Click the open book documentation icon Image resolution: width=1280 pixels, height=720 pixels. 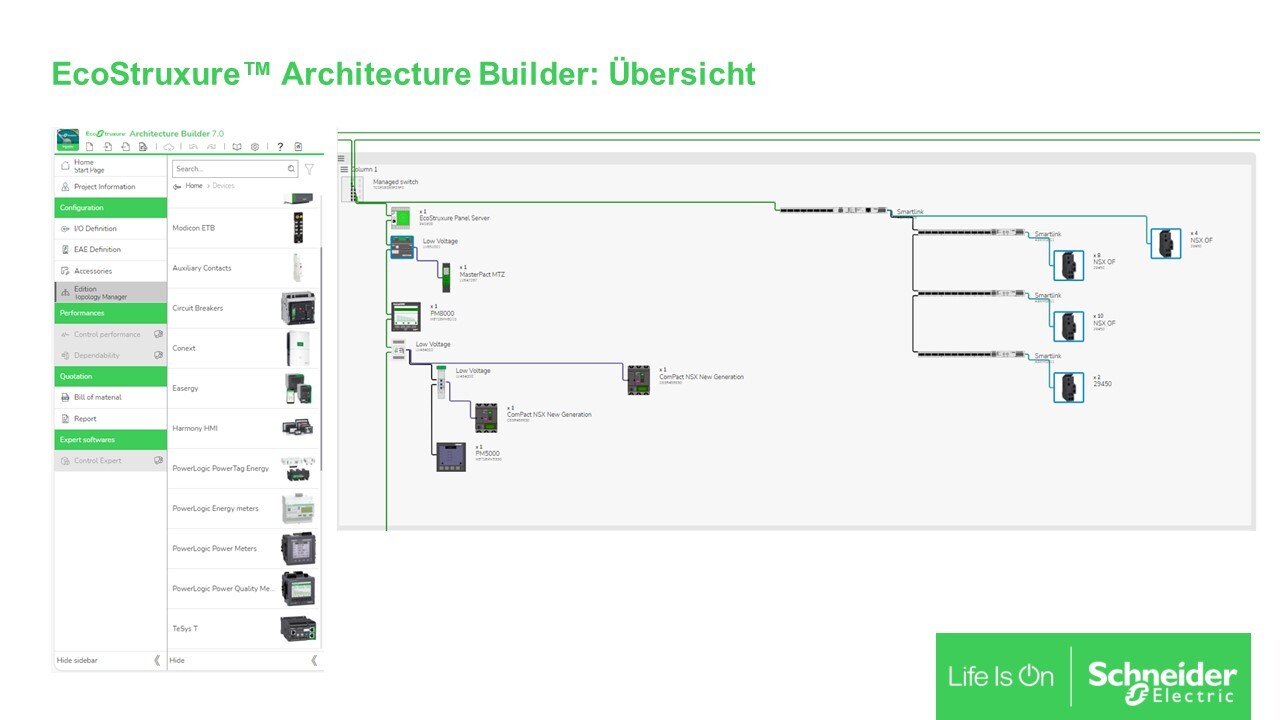pyautogui.click(x=237, y=147)
